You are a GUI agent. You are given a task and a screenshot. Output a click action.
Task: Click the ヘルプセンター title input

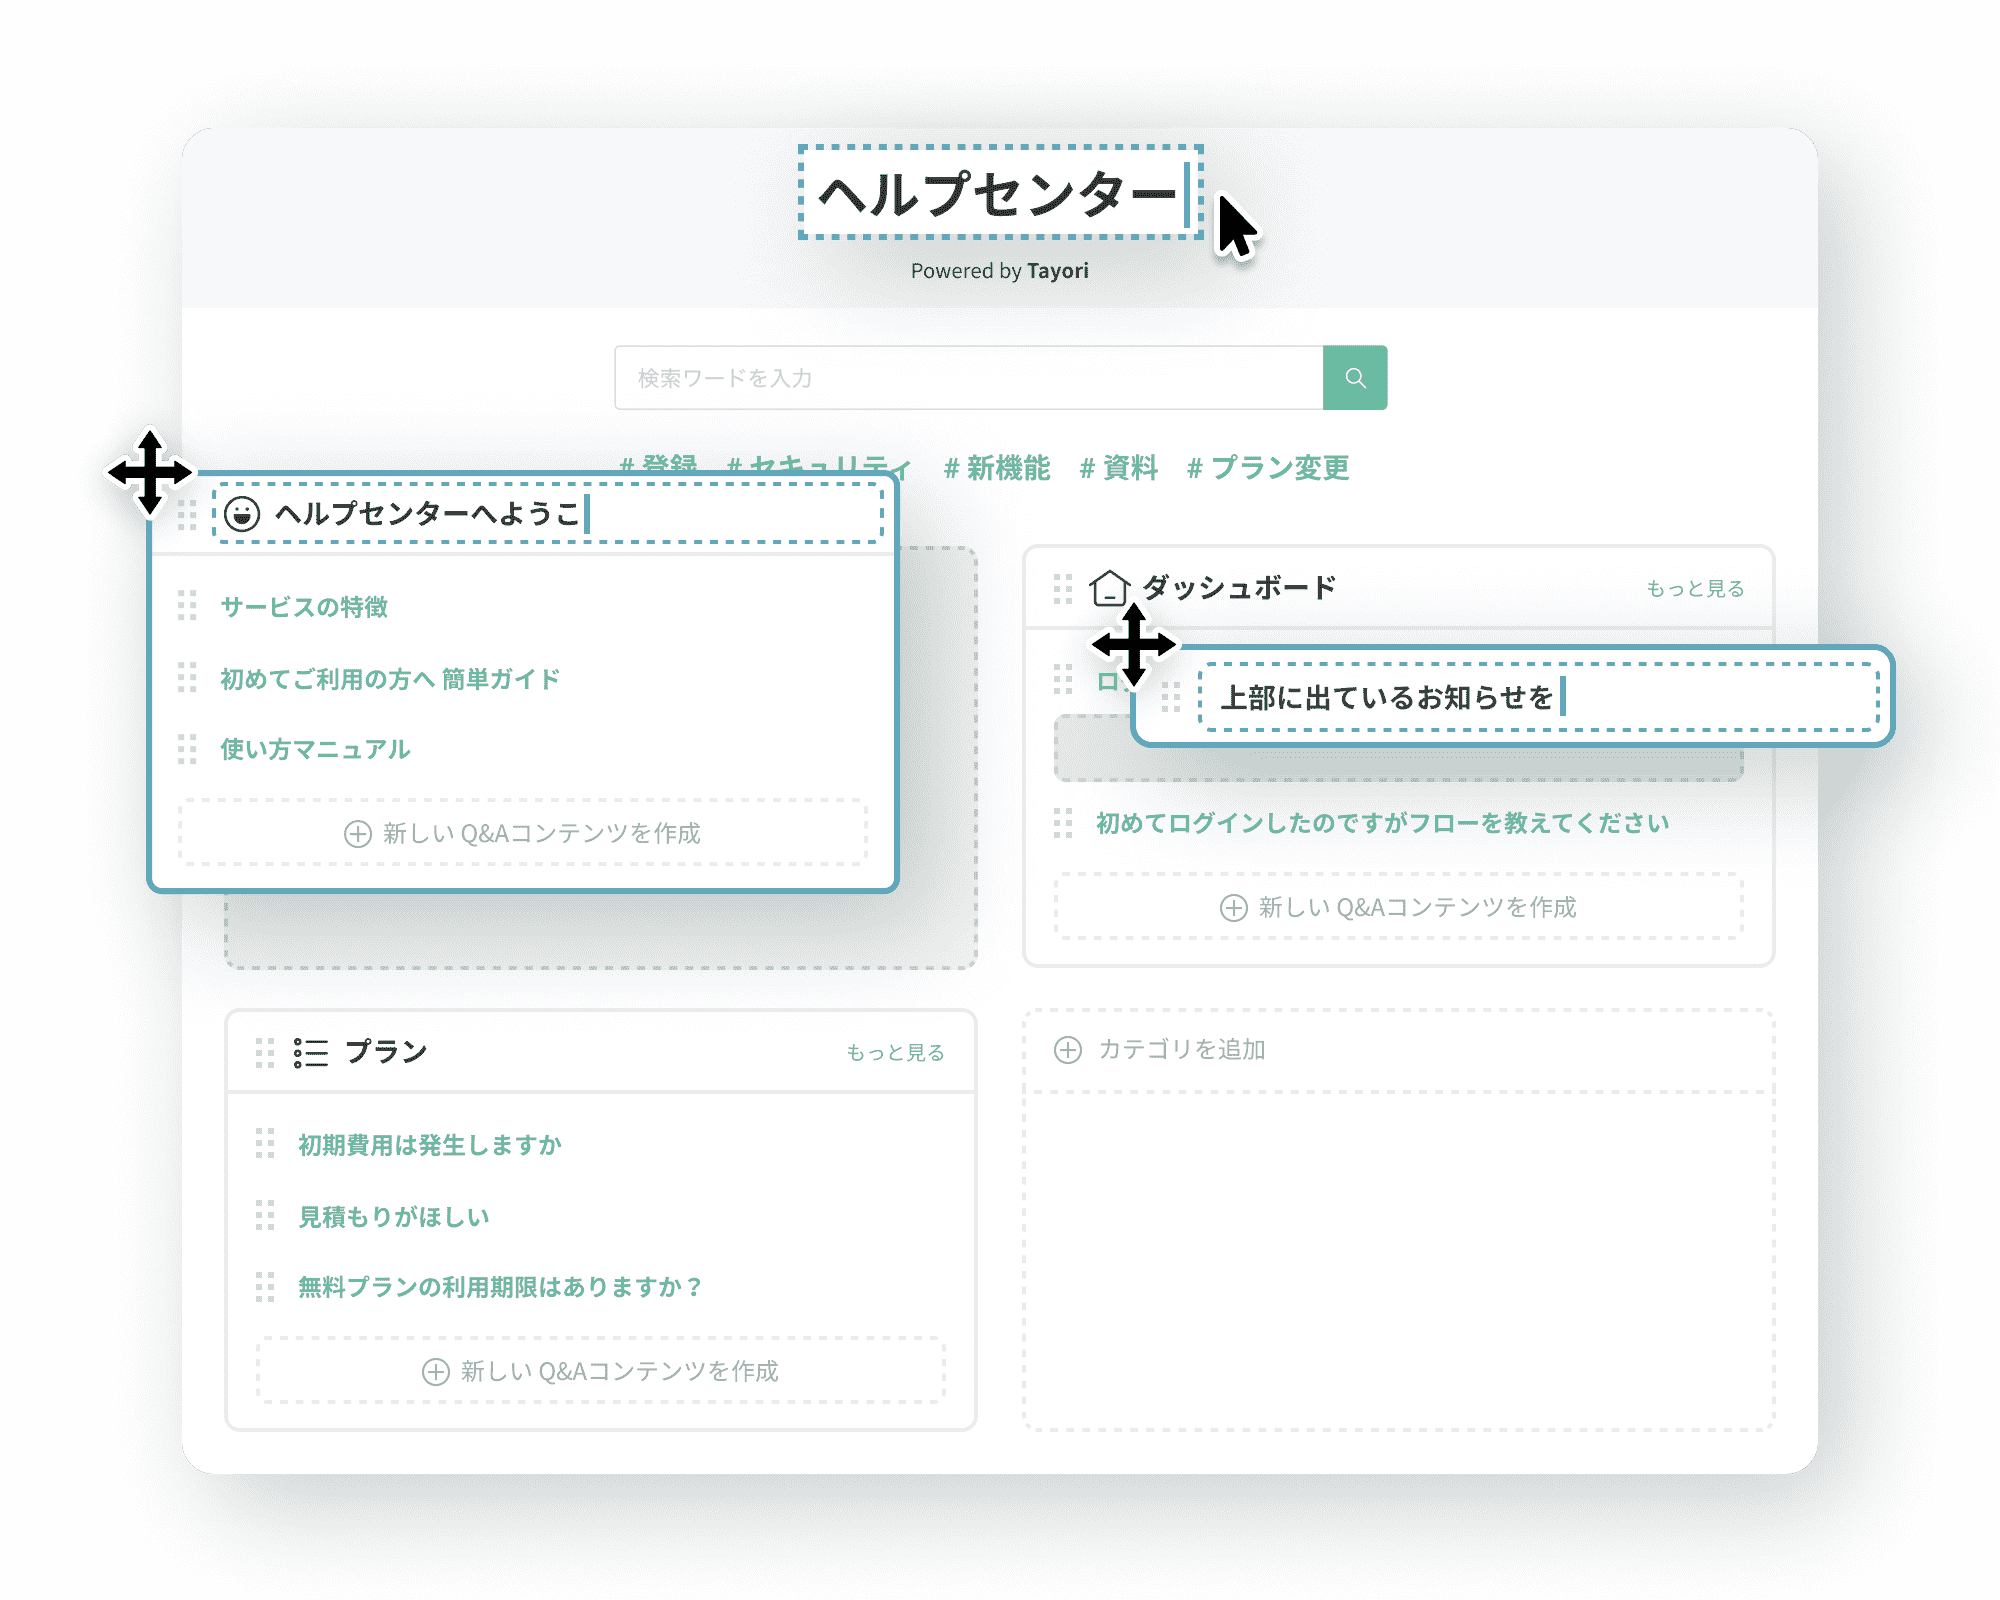pyautogui.click(x=1000, y=194)
